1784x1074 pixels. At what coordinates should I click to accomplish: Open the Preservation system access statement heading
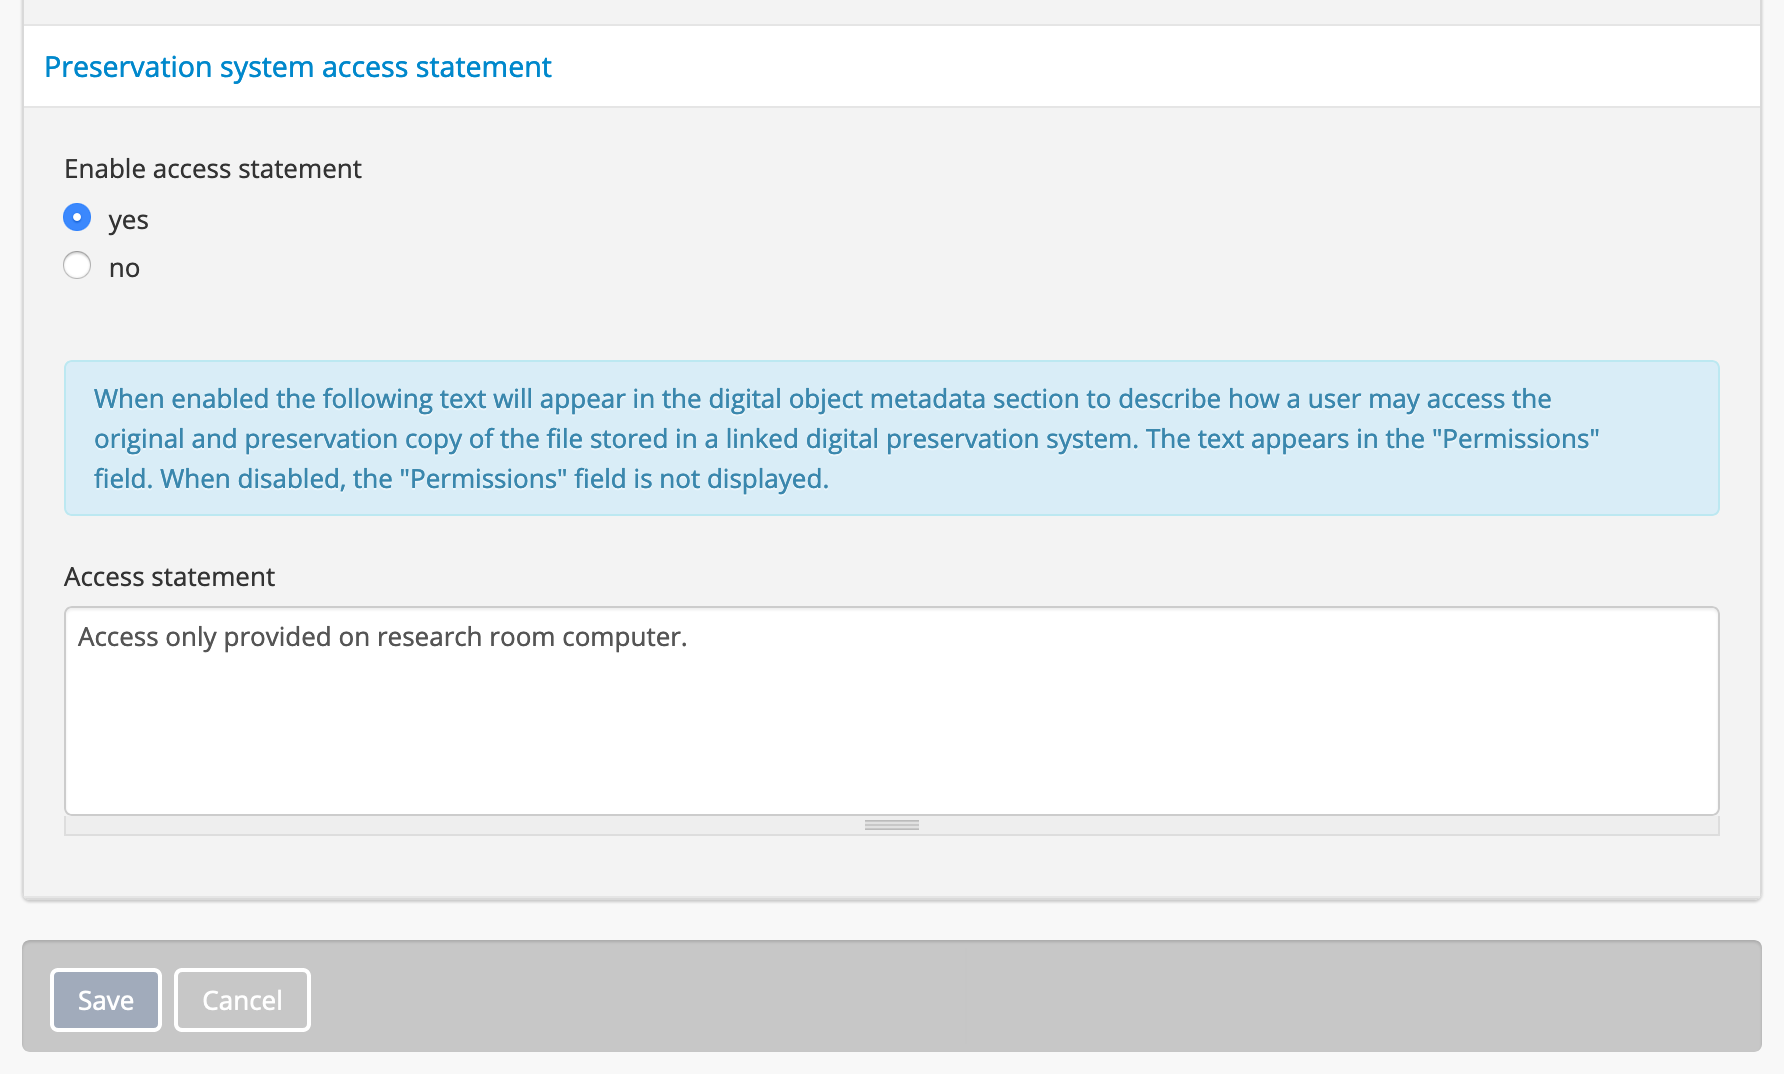pos(297,67)
